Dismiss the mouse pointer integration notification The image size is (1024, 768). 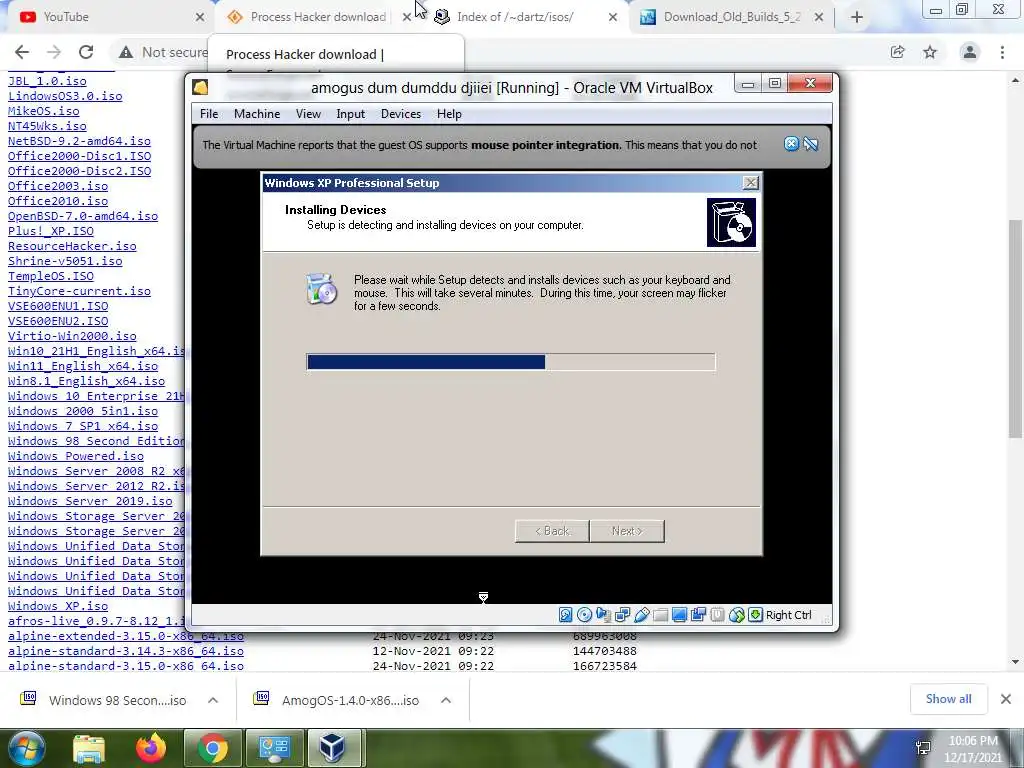[791, 144]
